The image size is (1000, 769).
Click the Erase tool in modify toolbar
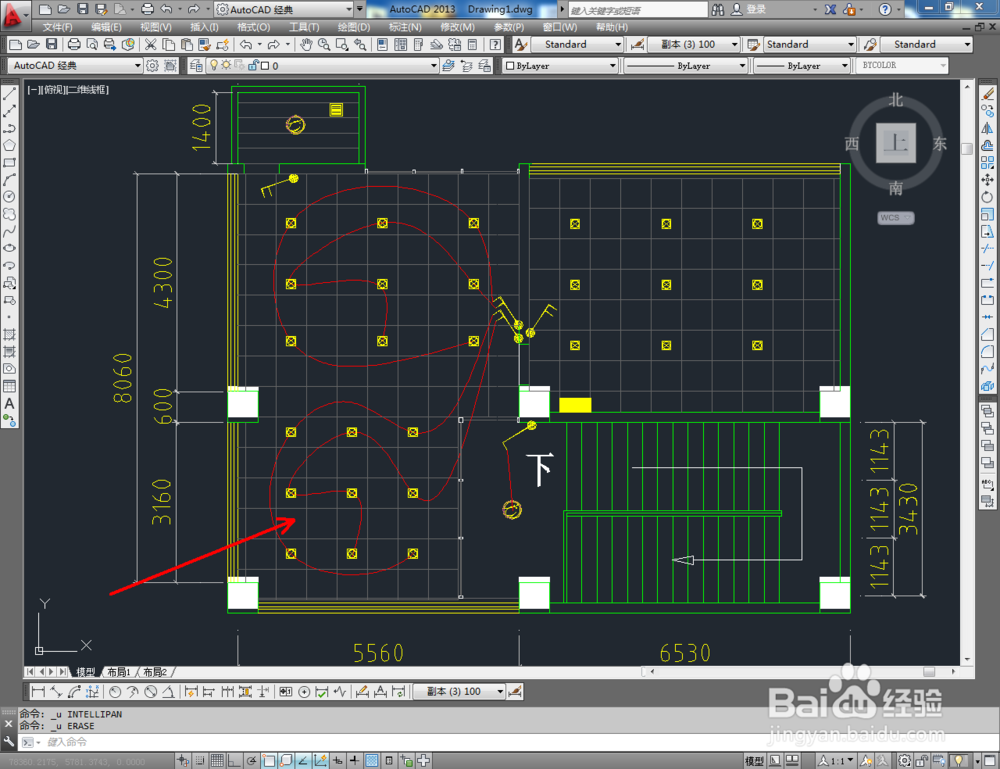click(988, 94)
